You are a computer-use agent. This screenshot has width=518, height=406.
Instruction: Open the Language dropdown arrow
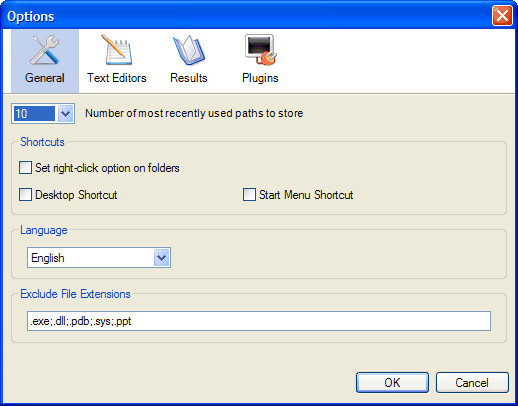pos(162,257)
